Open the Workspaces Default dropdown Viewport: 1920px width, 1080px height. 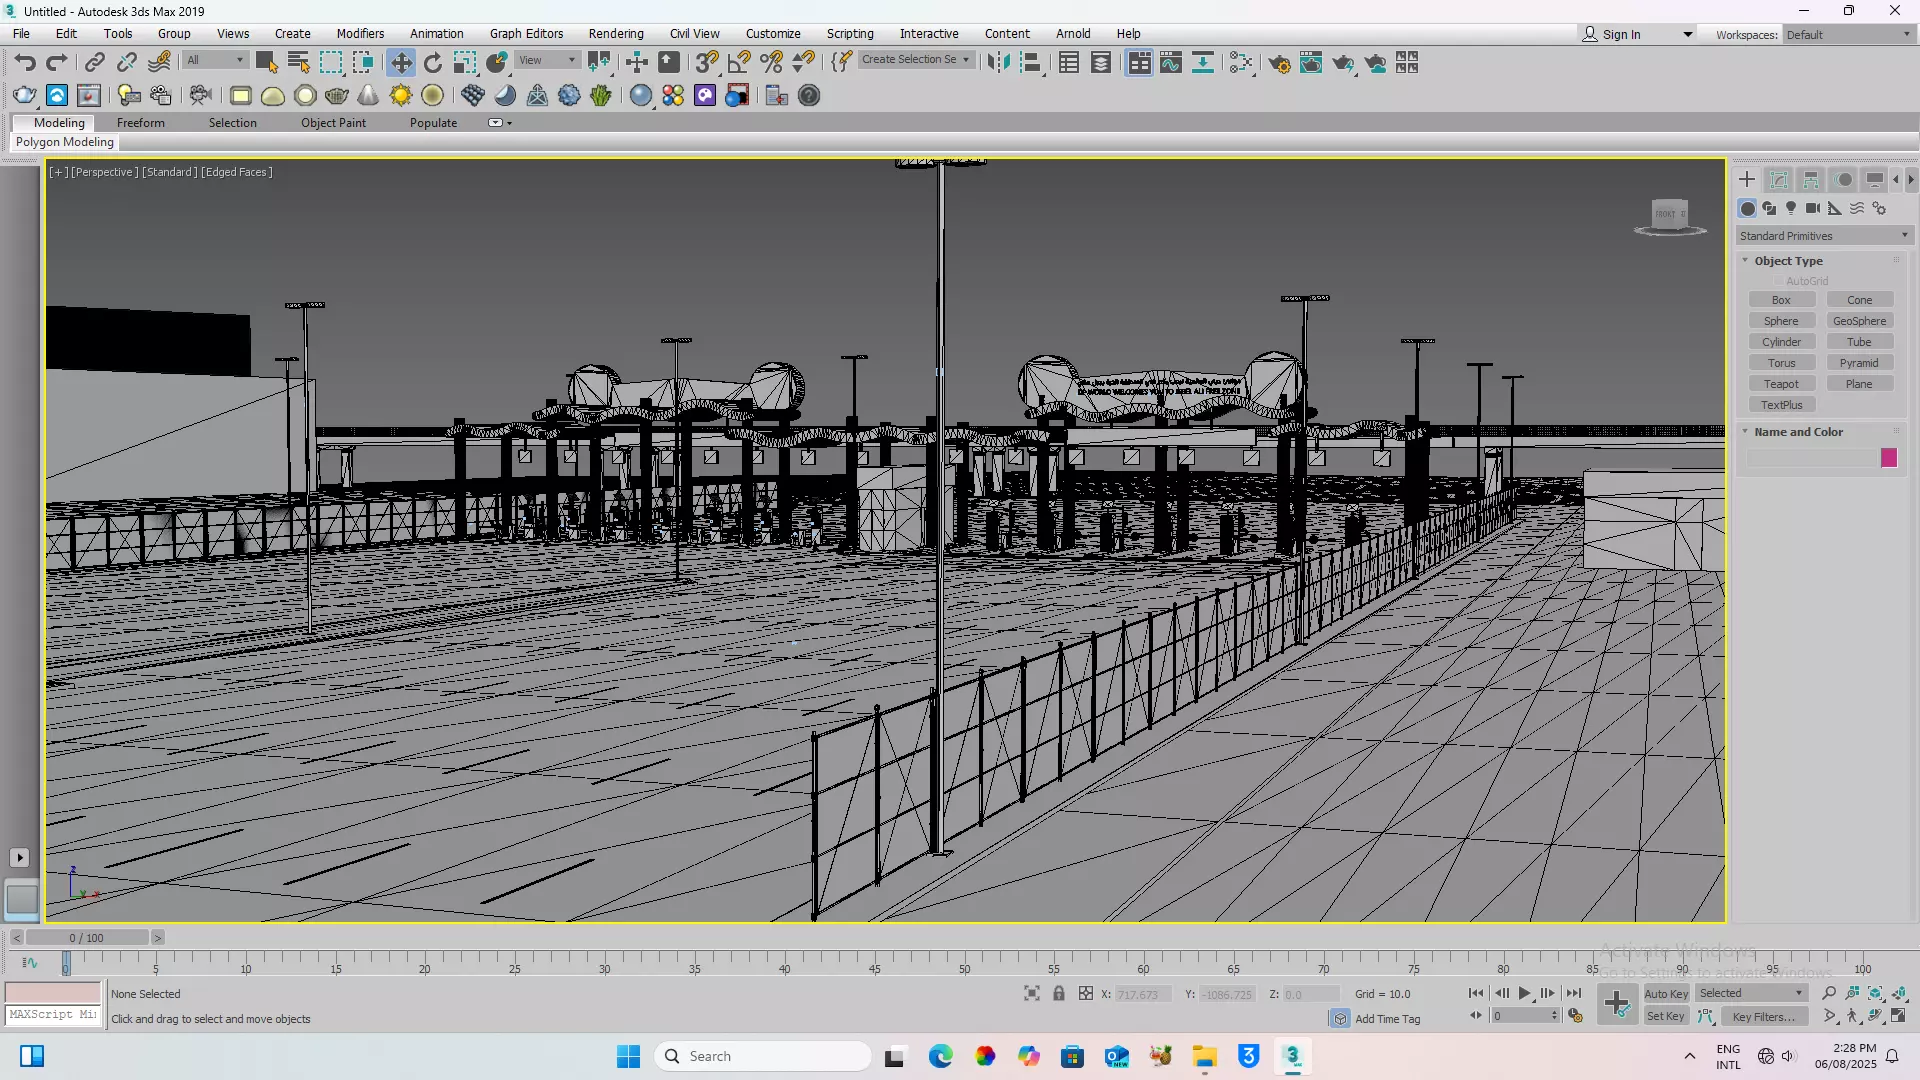click(1848, 35)
